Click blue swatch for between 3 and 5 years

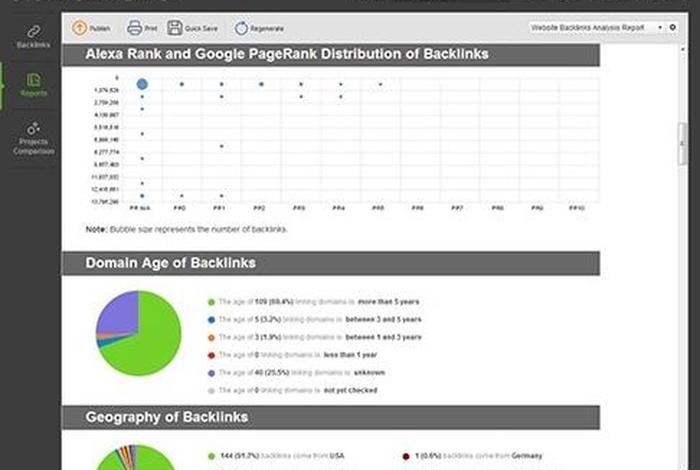(212, 320)
